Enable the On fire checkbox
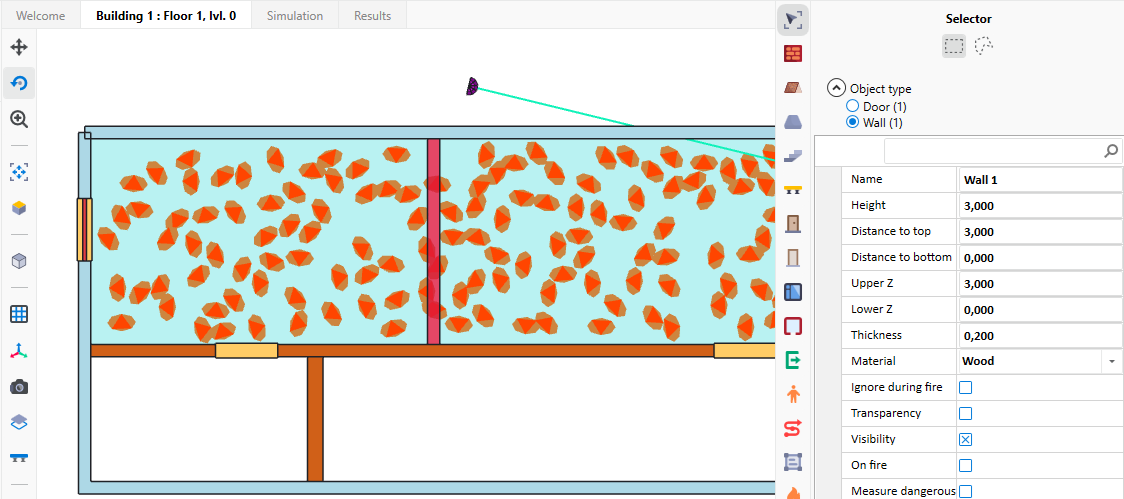The height and width of the screenshot is (499, 1124). 966,465
